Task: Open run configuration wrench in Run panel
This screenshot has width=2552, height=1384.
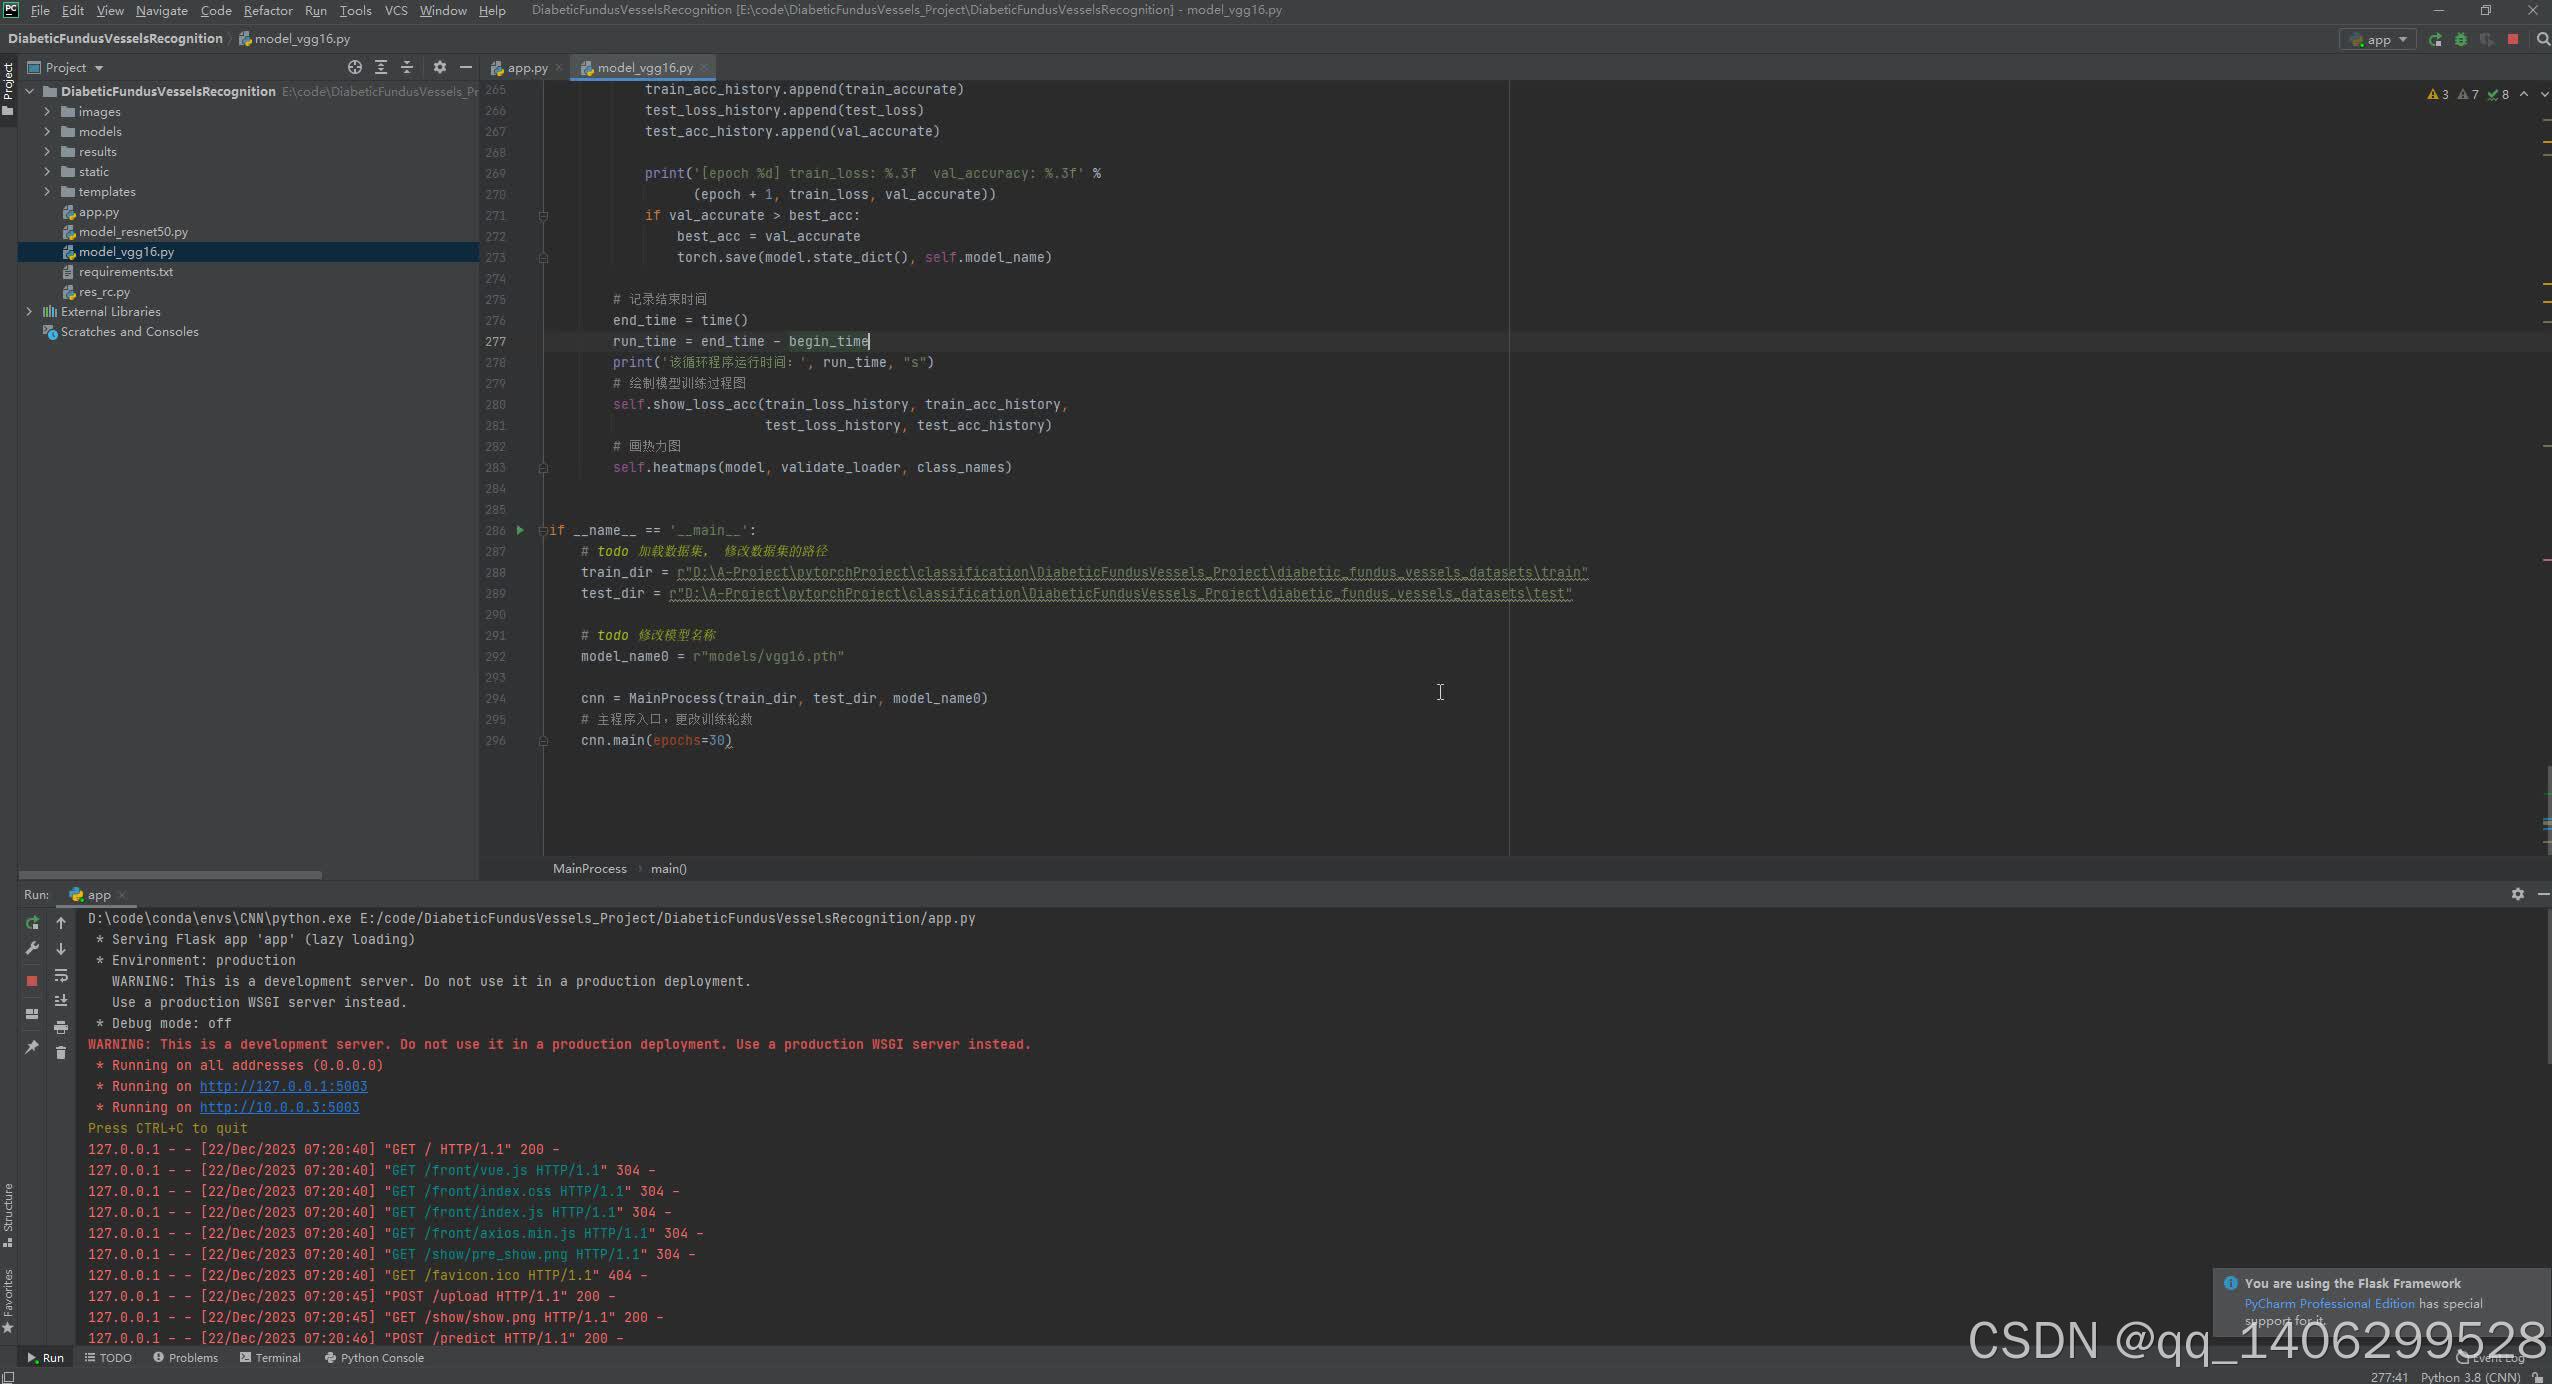Action: (x=32, y=948)
